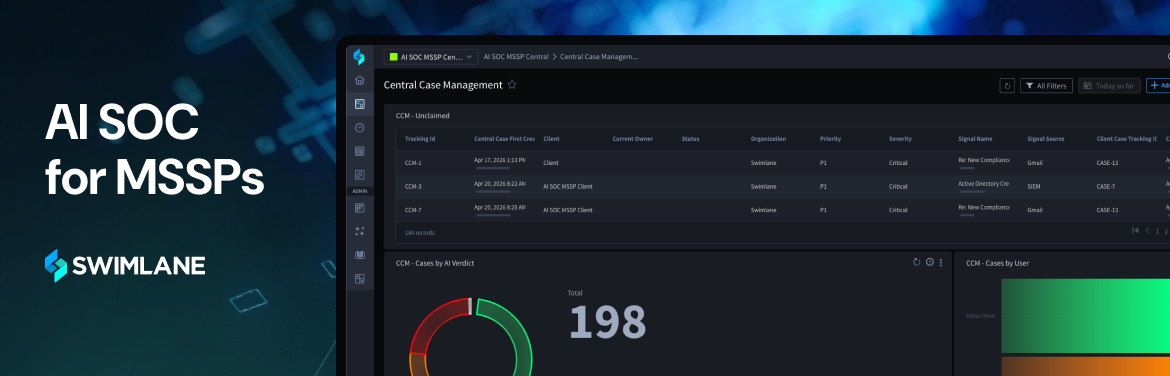Click SIEM signal source cell
Viewport: 1170px width, 376px height.
click(x=1033, y=187)
